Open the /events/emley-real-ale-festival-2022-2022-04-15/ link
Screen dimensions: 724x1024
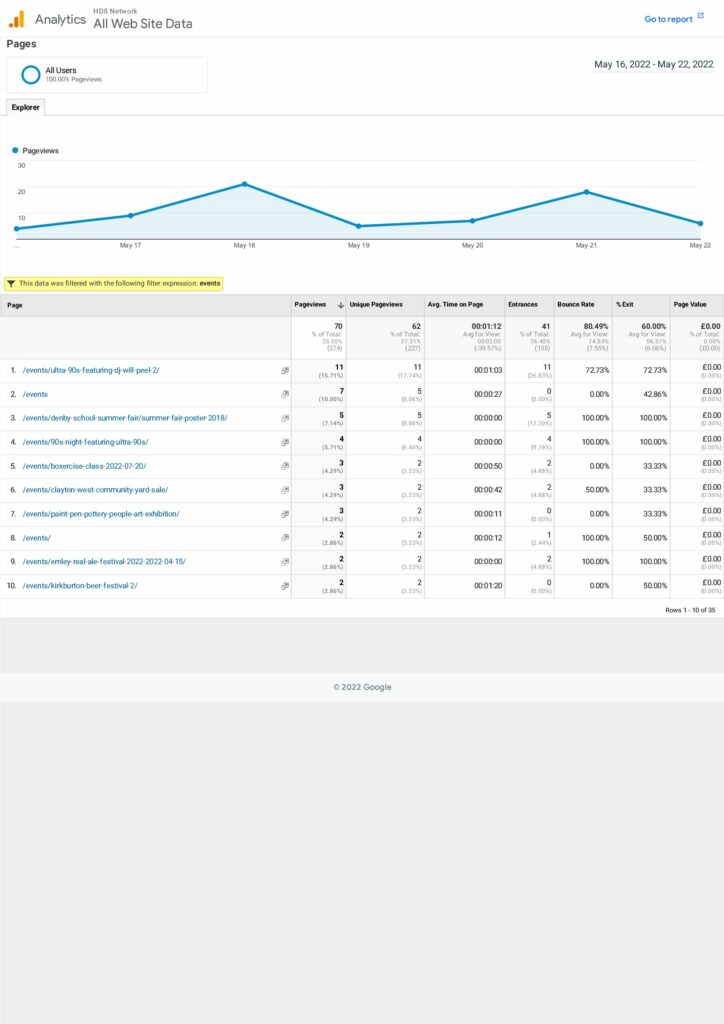pos(104,562)
